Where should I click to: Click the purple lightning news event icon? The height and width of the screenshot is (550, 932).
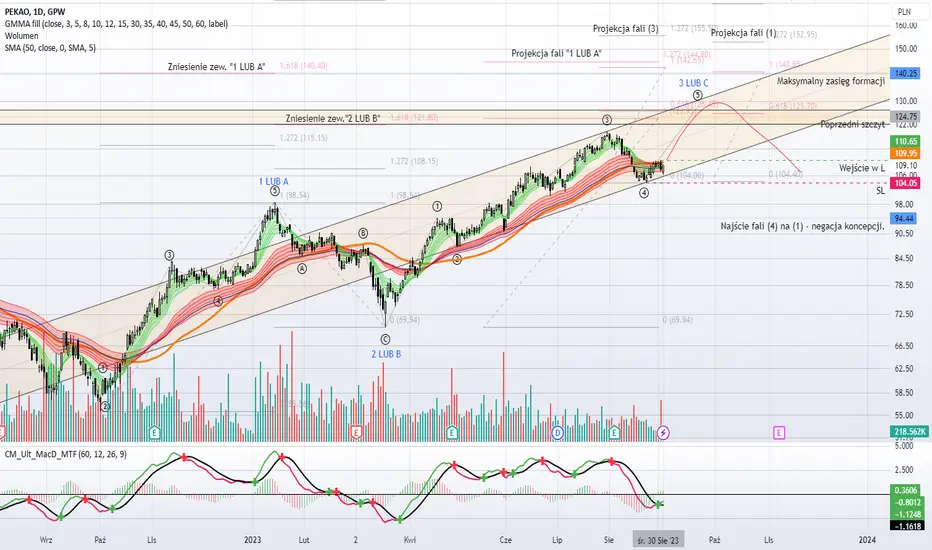click(x=663, y=432)
